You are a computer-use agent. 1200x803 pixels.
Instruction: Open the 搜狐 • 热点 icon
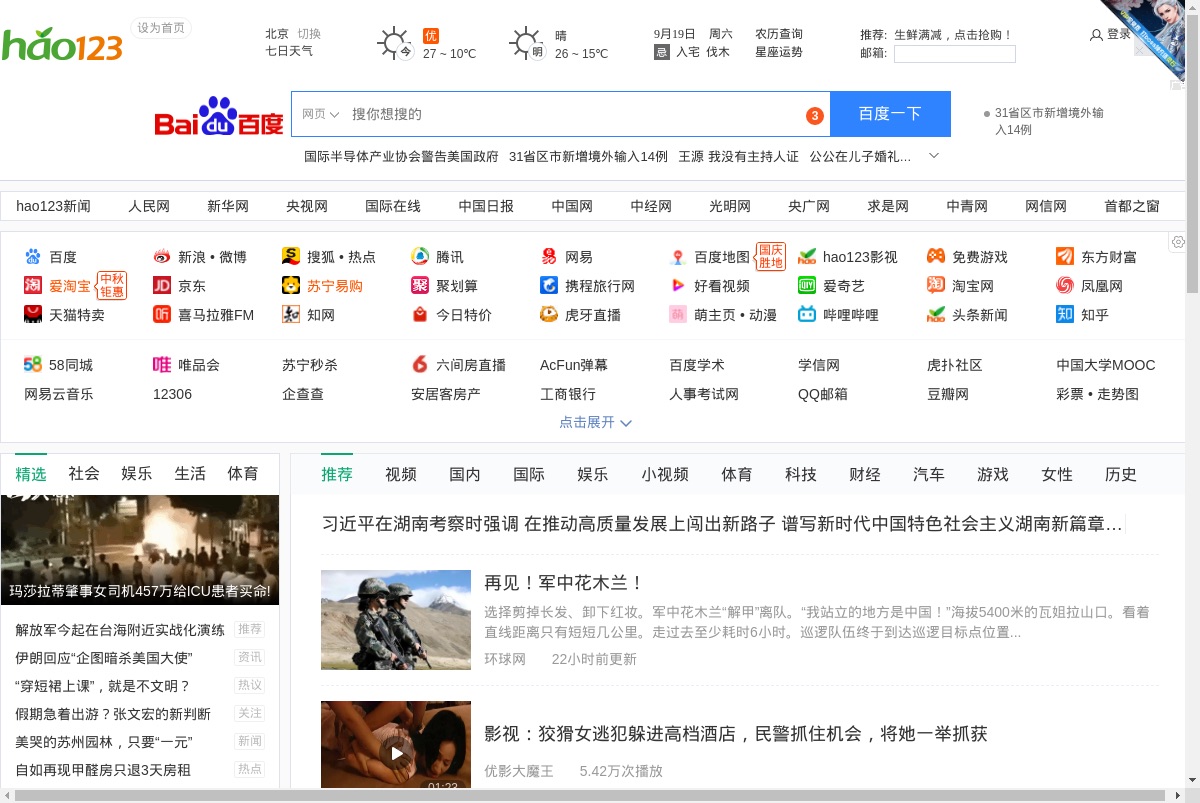tap(291, 257)
